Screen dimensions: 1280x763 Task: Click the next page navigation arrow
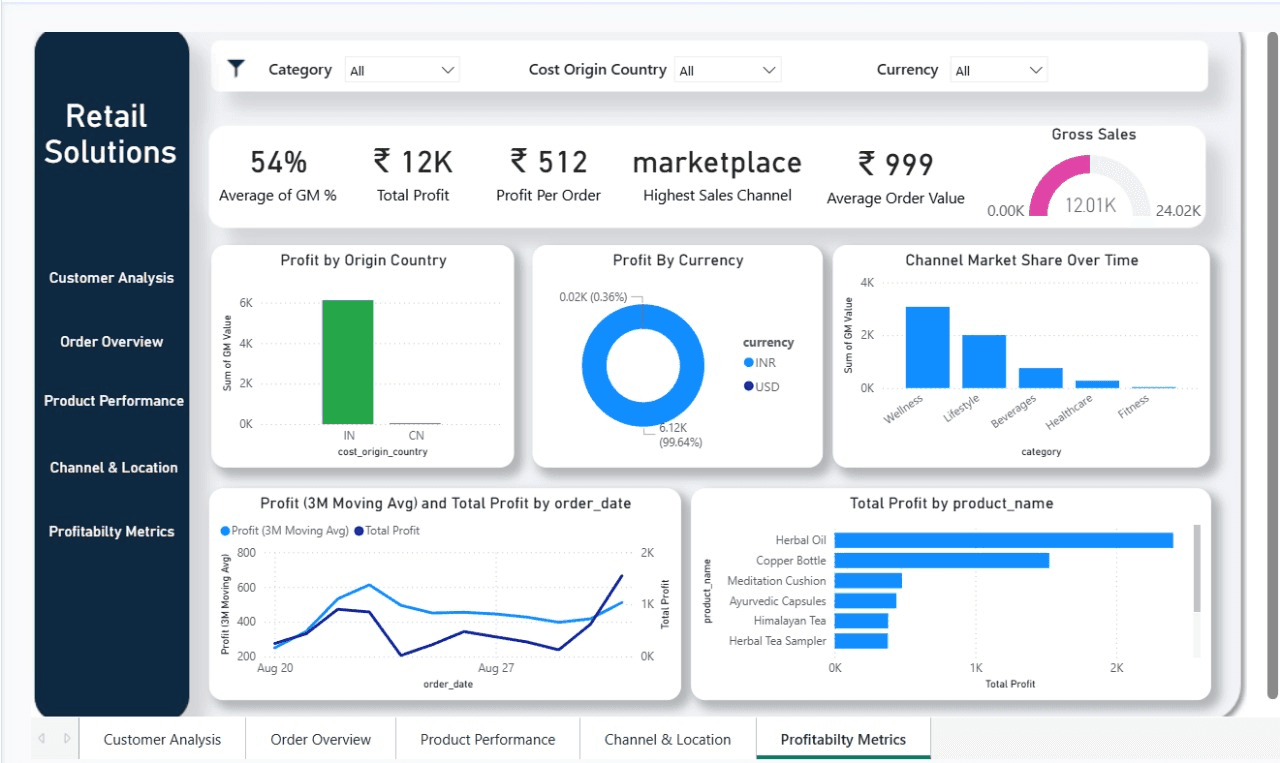[x=66, y=738]
